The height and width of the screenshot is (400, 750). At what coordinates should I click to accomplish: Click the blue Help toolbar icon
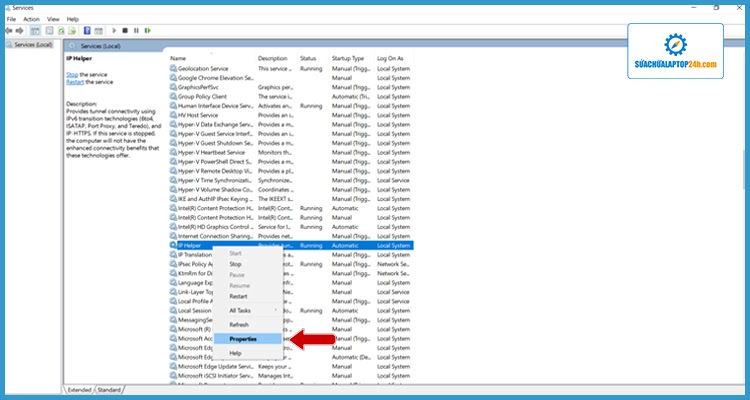tap(87, 31)
